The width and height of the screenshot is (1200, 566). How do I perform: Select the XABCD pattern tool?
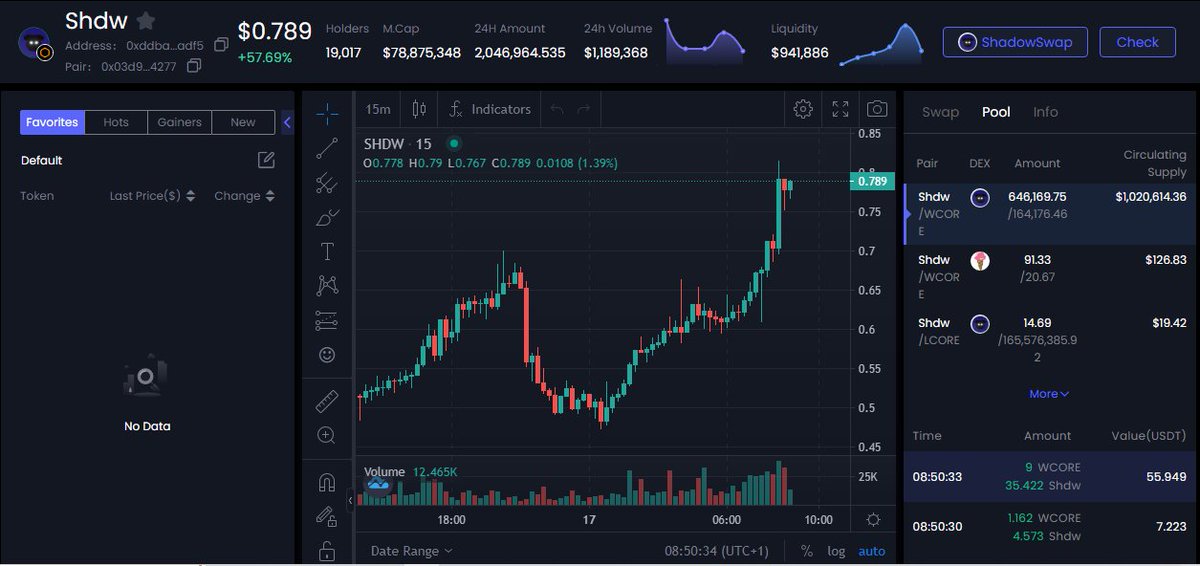click(327, 286)
